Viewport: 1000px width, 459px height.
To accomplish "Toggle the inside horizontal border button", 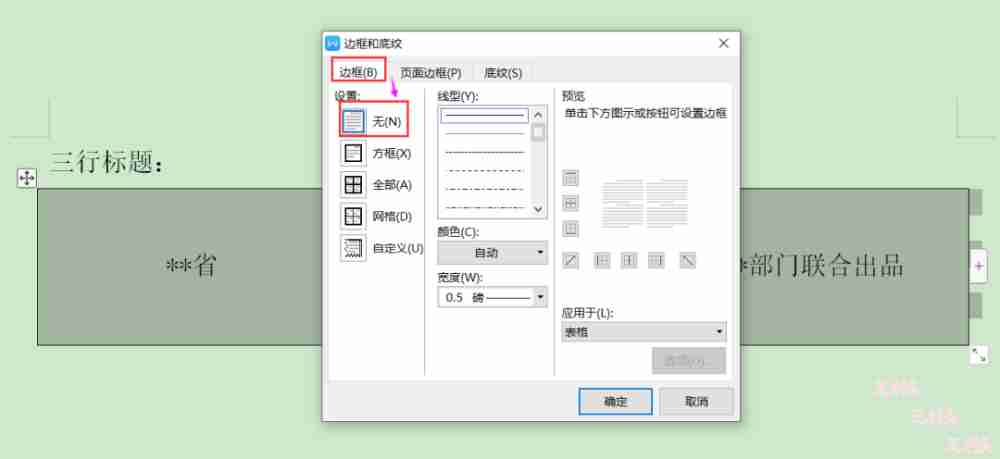I will [571, 203].
